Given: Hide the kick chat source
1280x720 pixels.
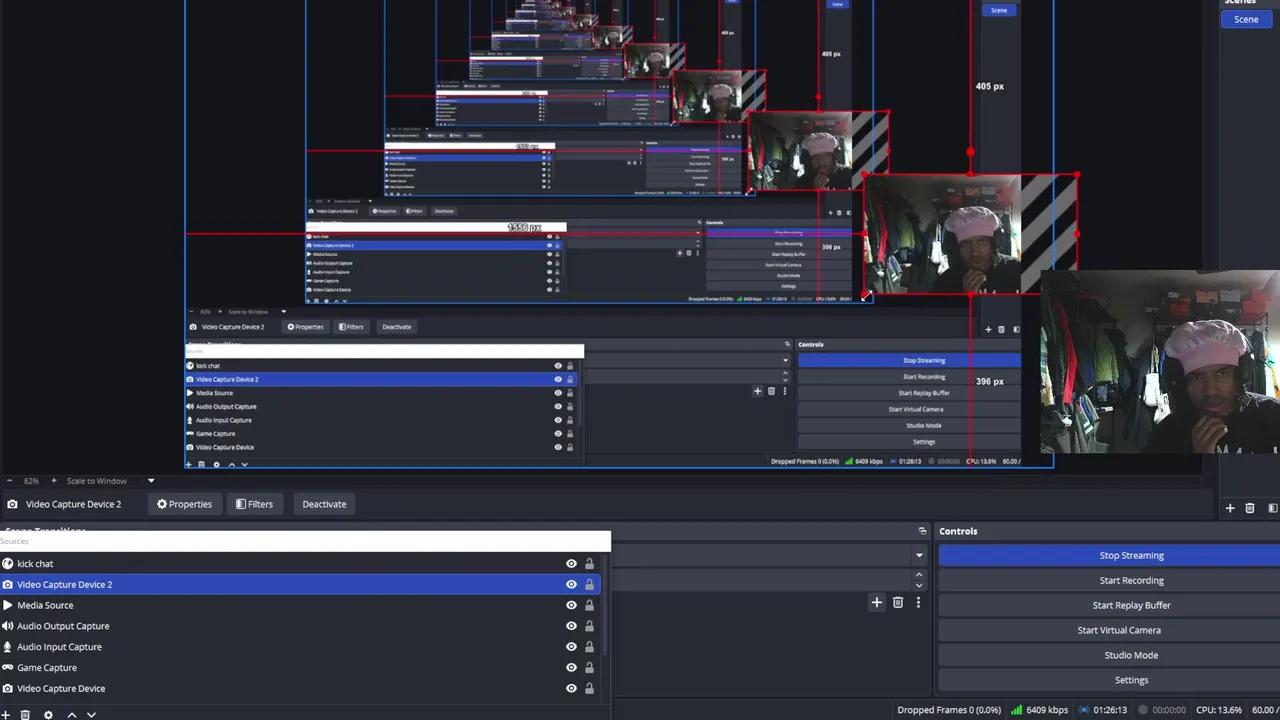Looking at the screenshot, I should click(x=571, y=564).
